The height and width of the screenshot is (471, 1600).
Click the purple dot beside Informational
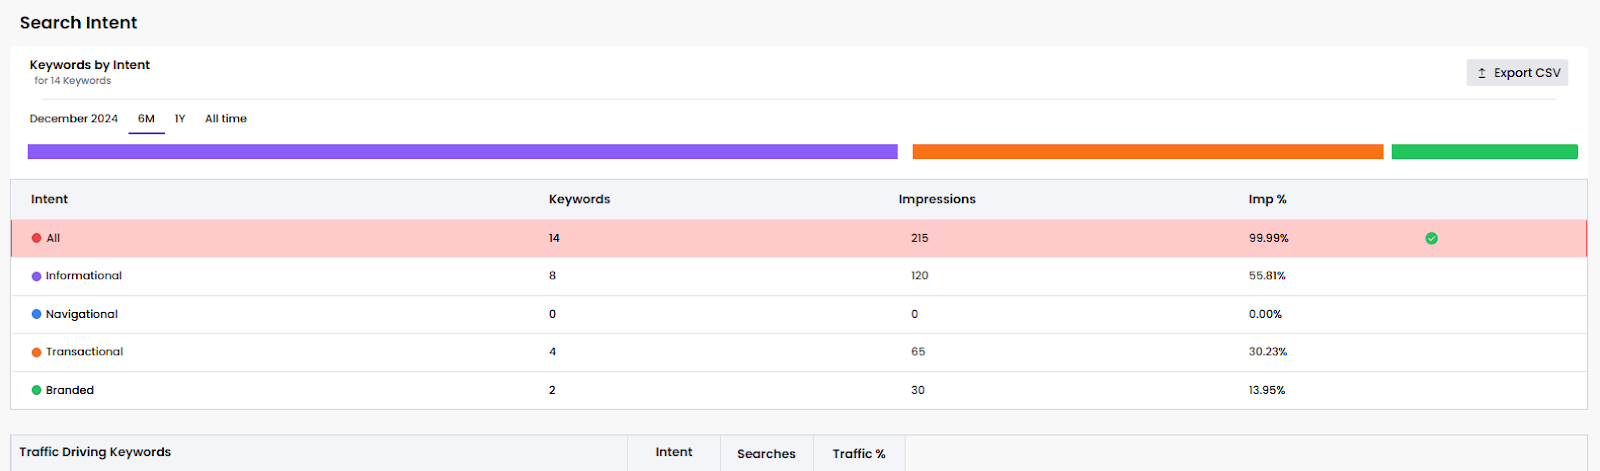click(x=36, y=276)
